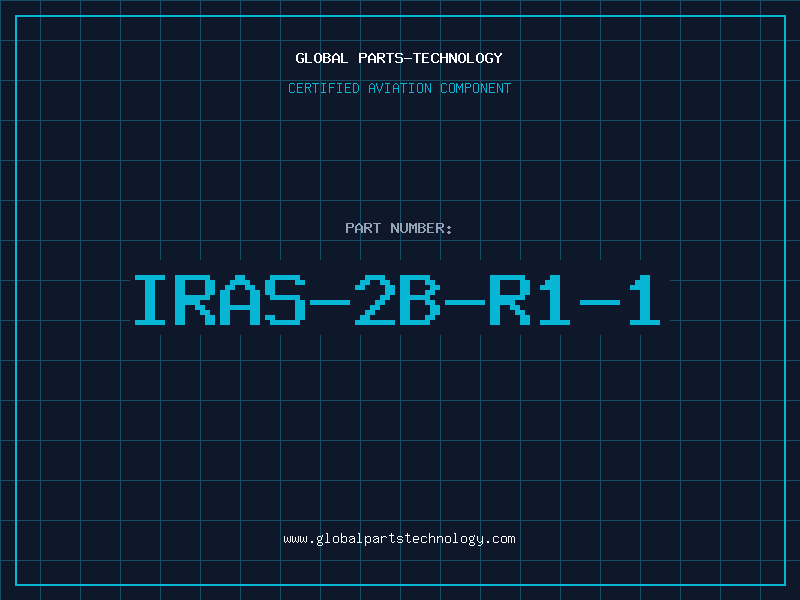Open the www.globalpartstechnology.com link

[399, 539]
